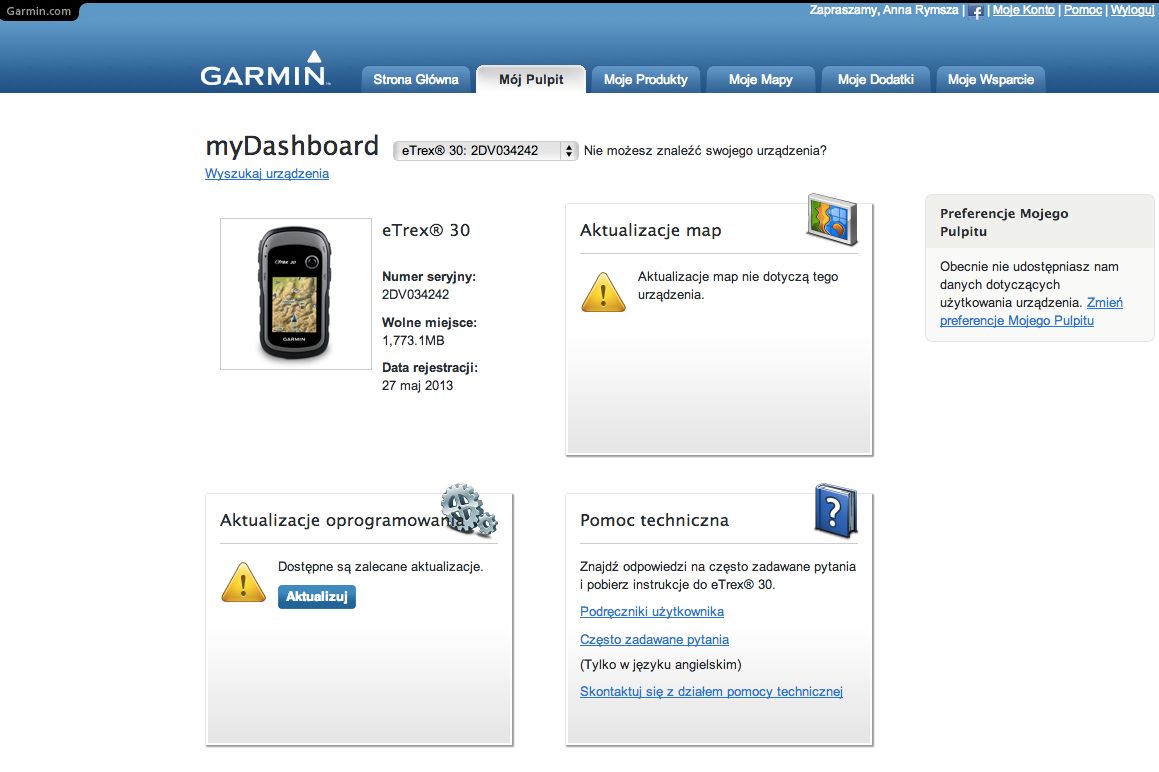Go to the Moje Mapy tab
Screen dimensions: 1159x772
pos(761,79)
